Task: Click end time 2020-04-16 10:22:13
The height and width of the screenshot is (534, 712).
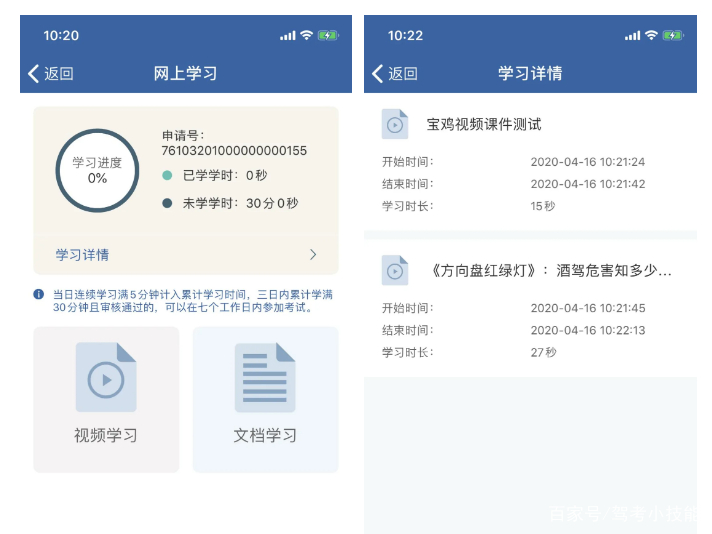Action: coord(588,330)
